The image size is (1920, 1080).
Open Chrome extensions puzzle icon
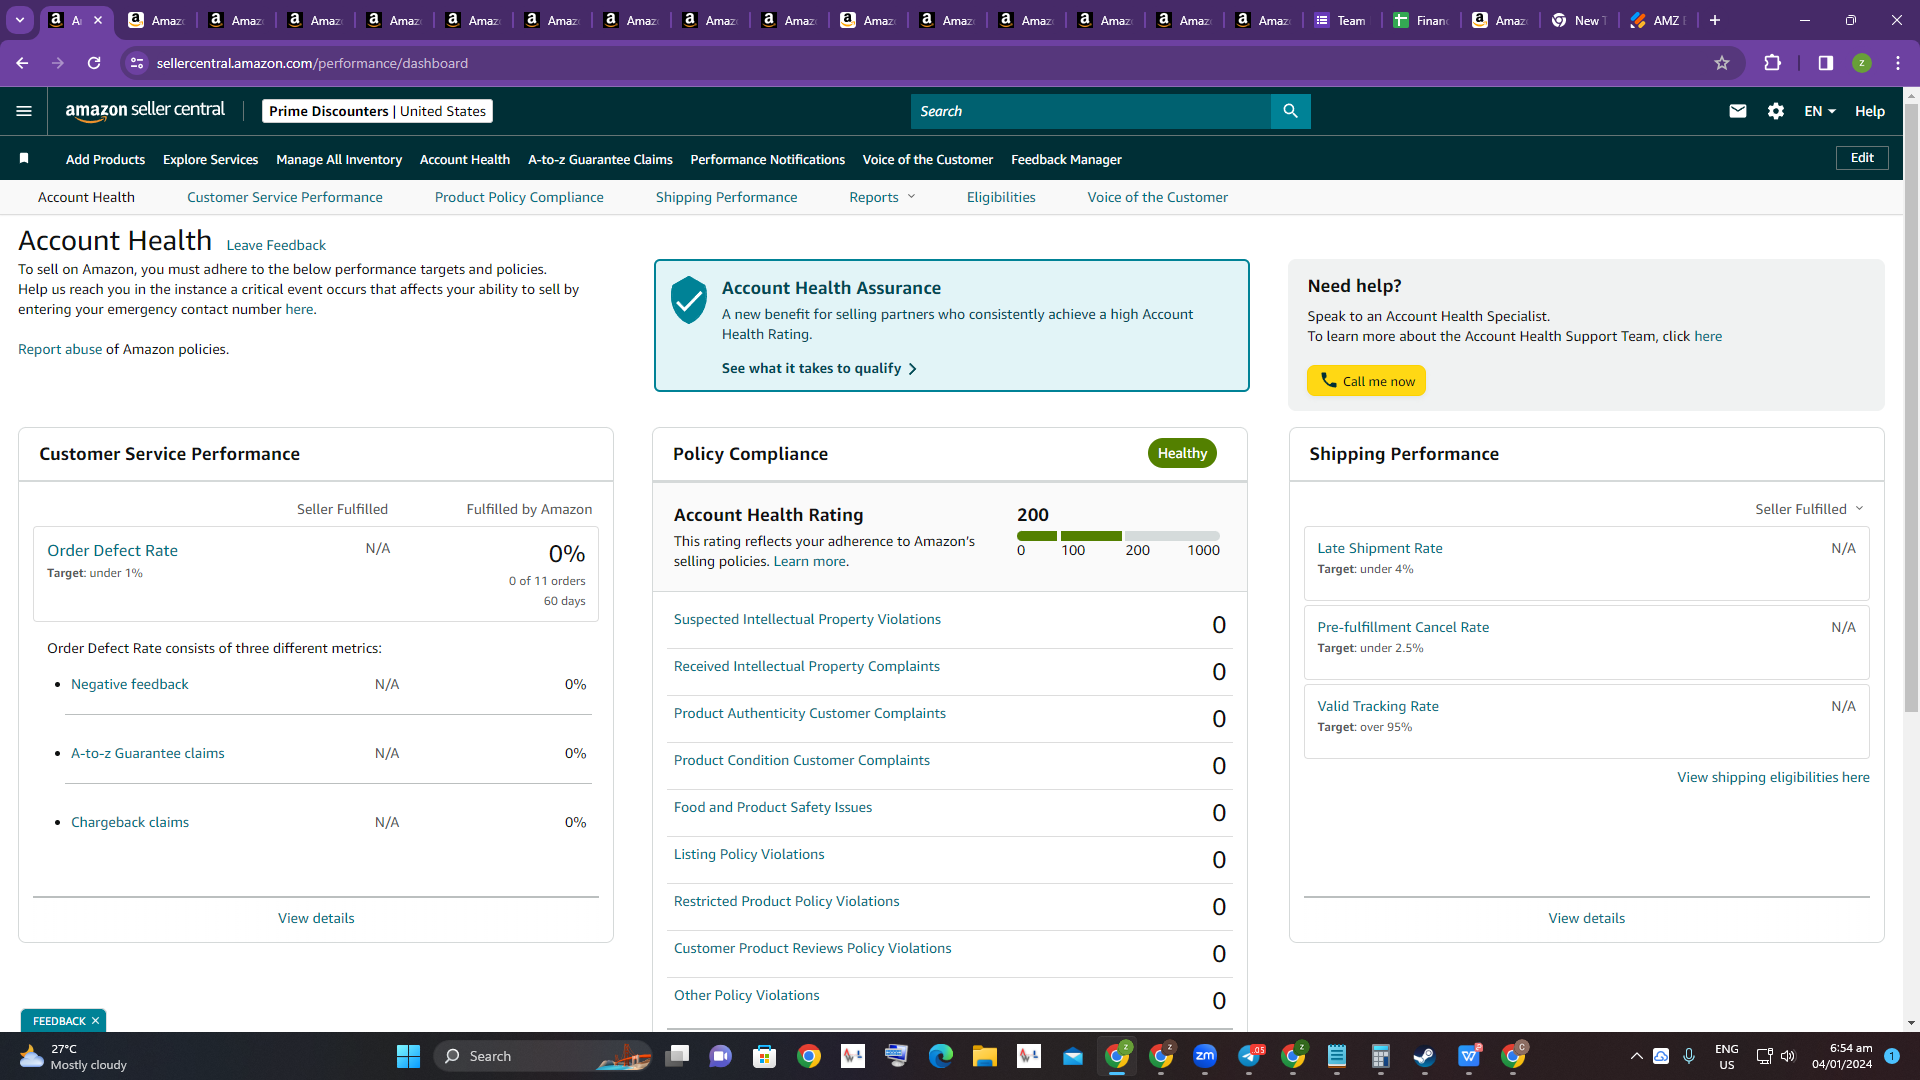pyautogui.click(x=1772, y=63)
